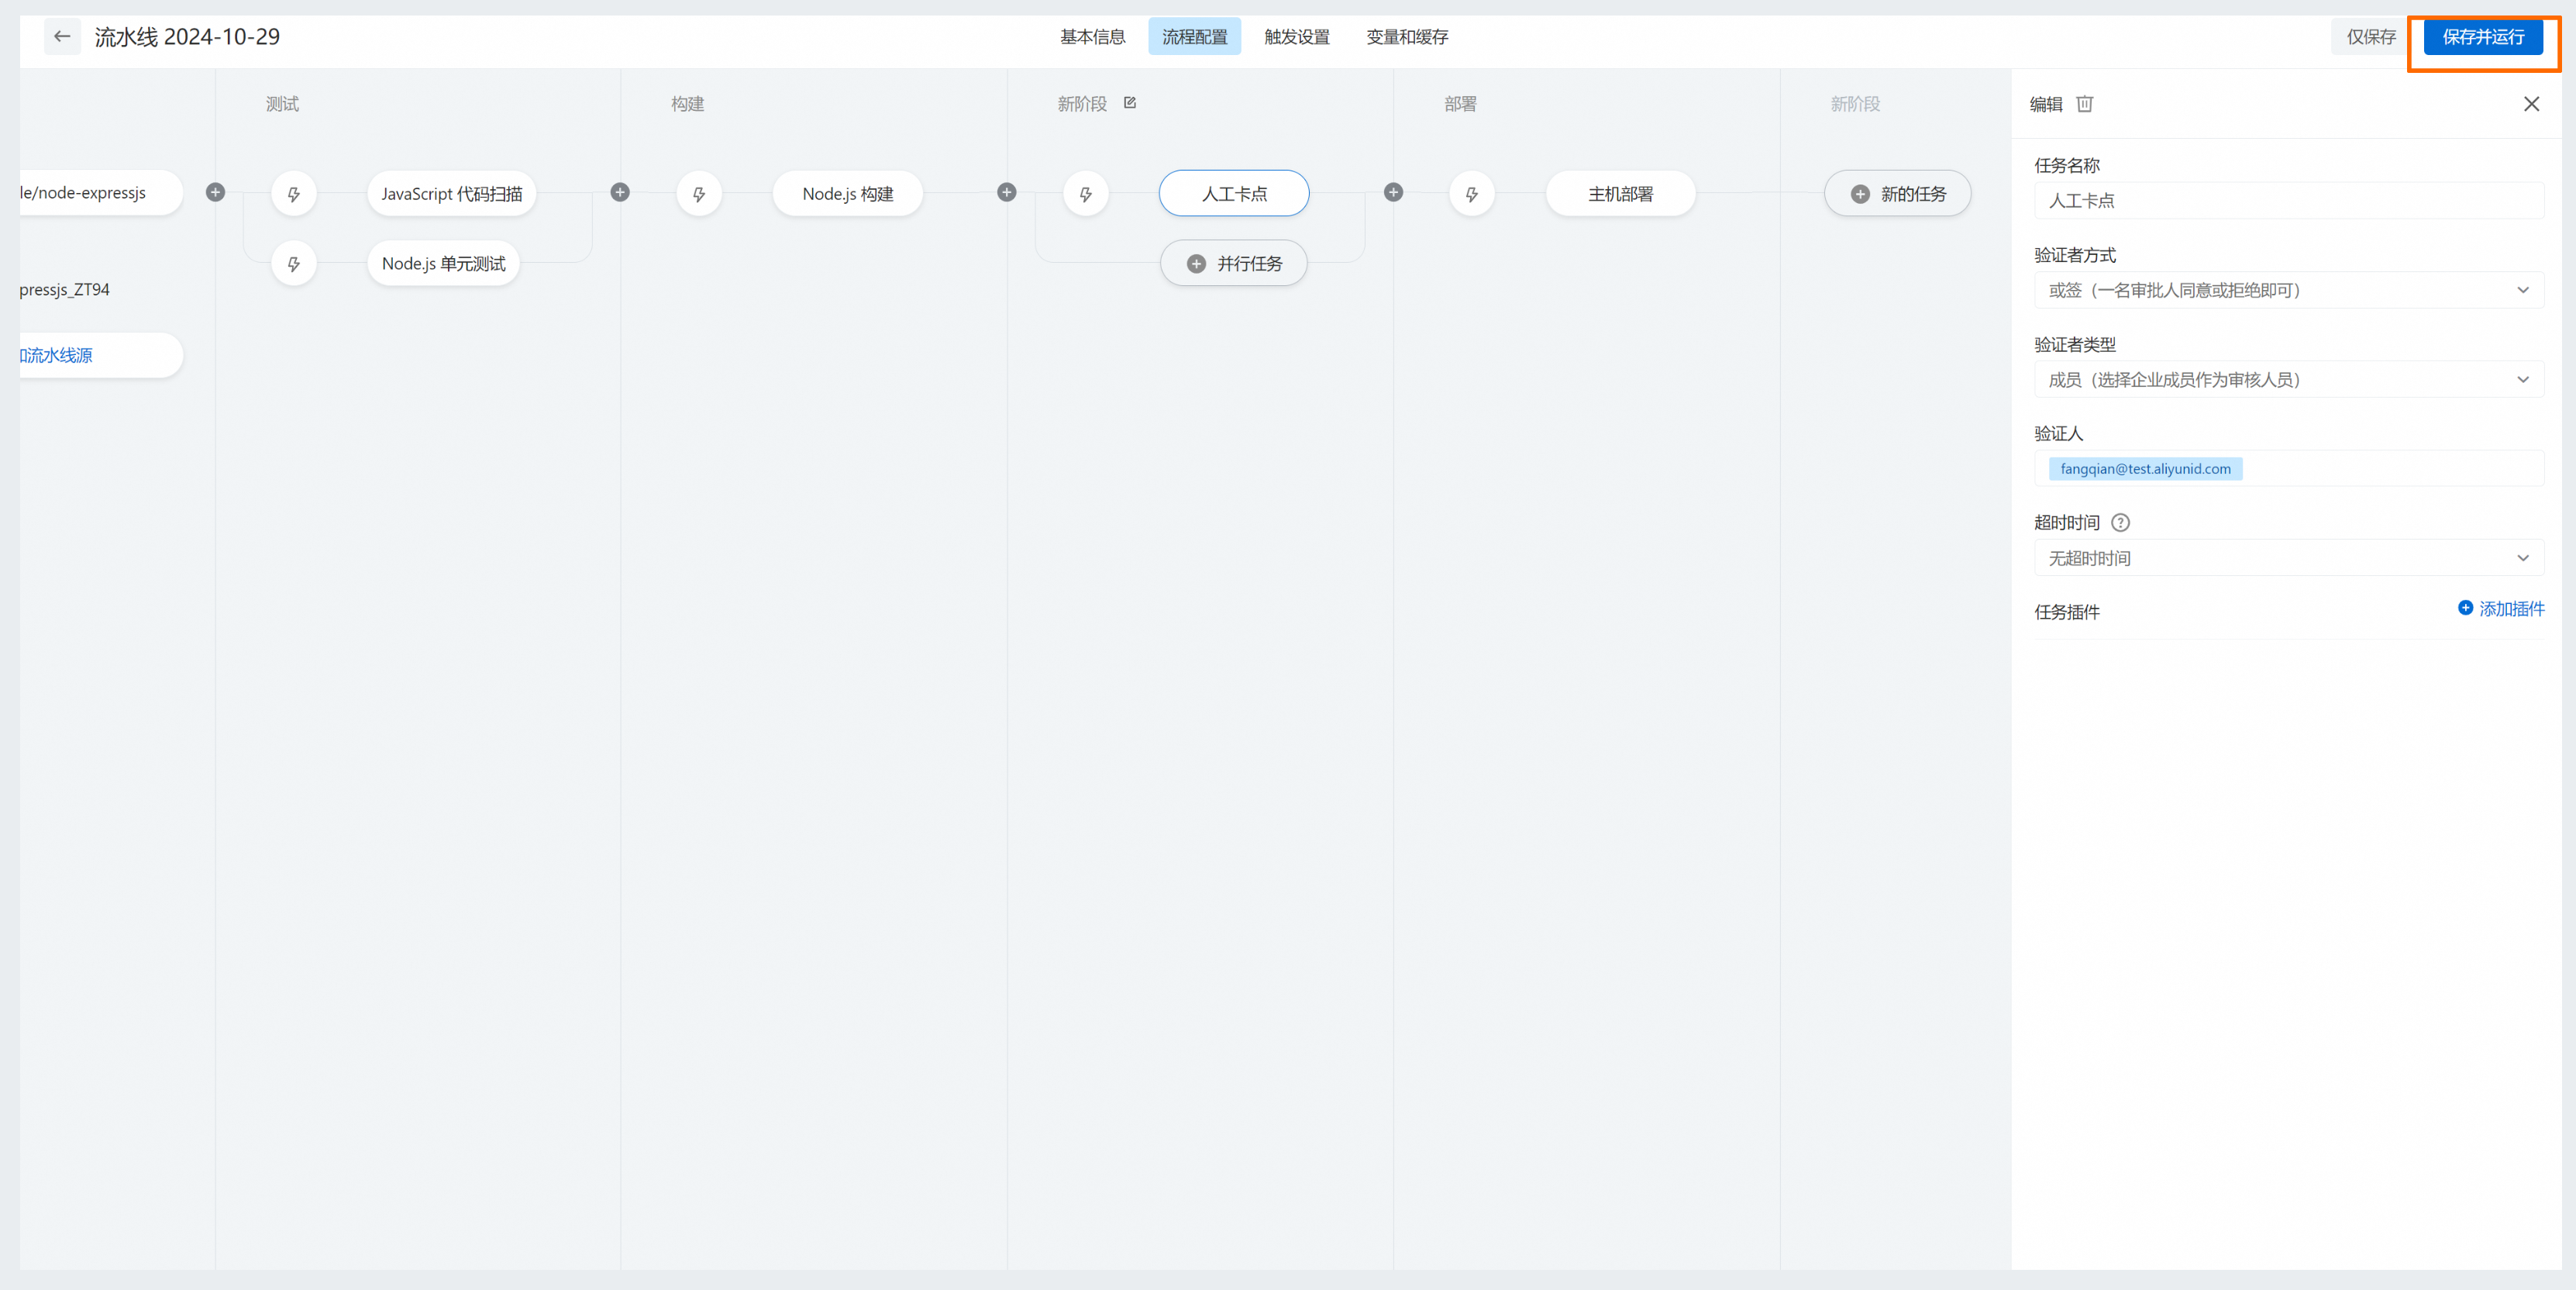Open 超时时间 help question mark
Viewport: 2576px width, 1290px height.
point(2120,523)
